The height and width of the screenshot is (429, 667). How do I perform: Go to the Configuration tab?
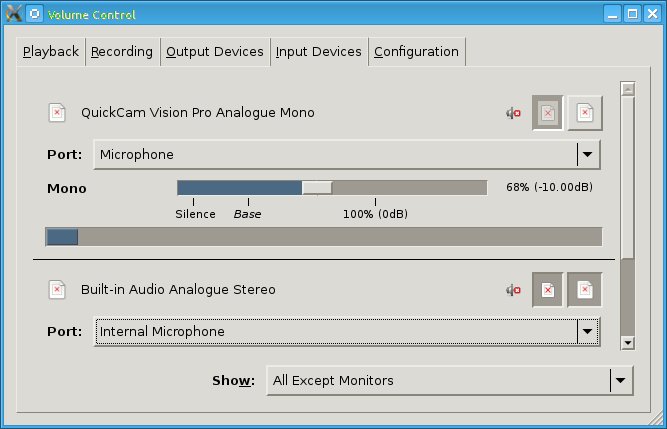click(416, 52)
